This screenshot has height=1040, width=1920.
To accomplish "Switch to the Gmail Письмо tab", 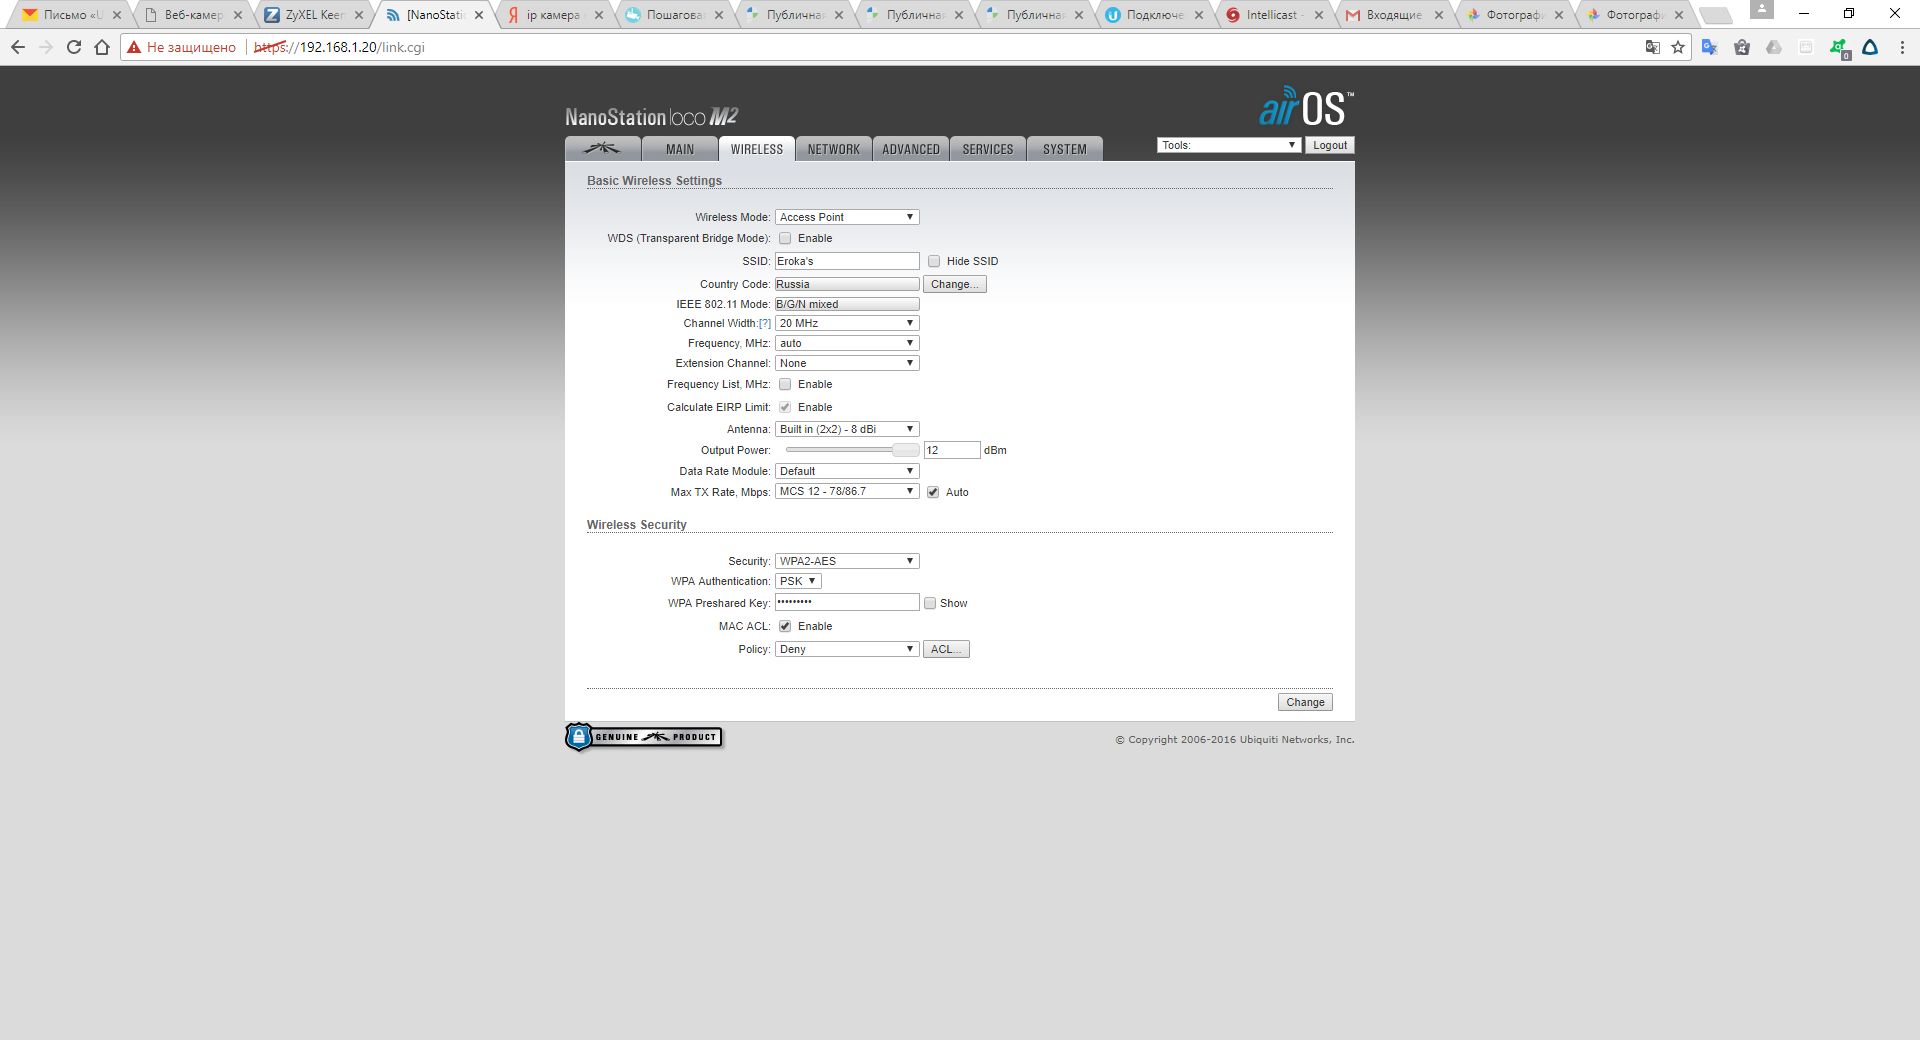I will point(72,15).
